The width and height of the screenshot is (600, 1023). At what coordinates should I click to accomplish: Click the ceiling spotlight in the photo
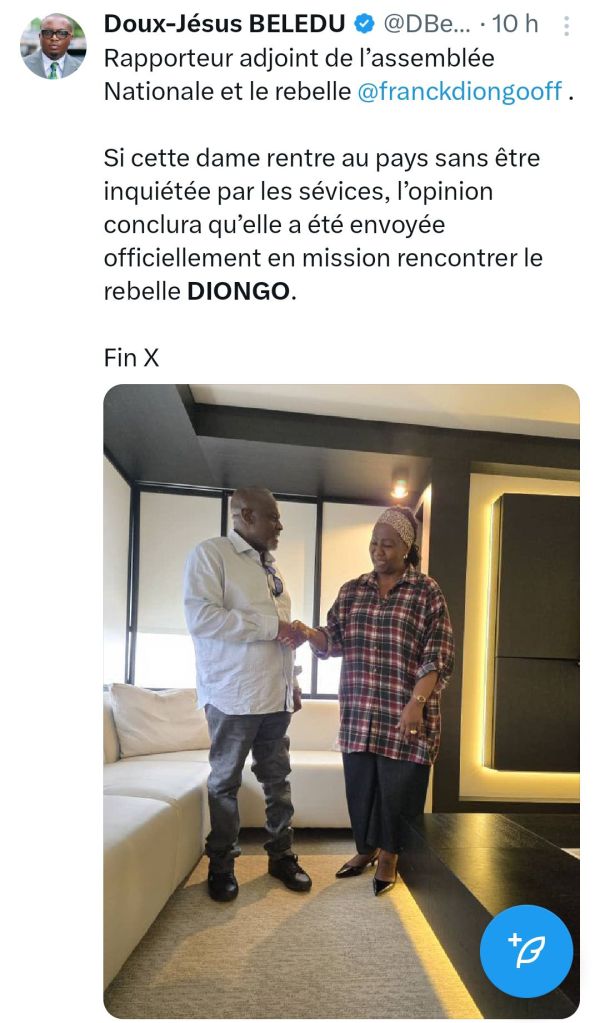(399, 488)
